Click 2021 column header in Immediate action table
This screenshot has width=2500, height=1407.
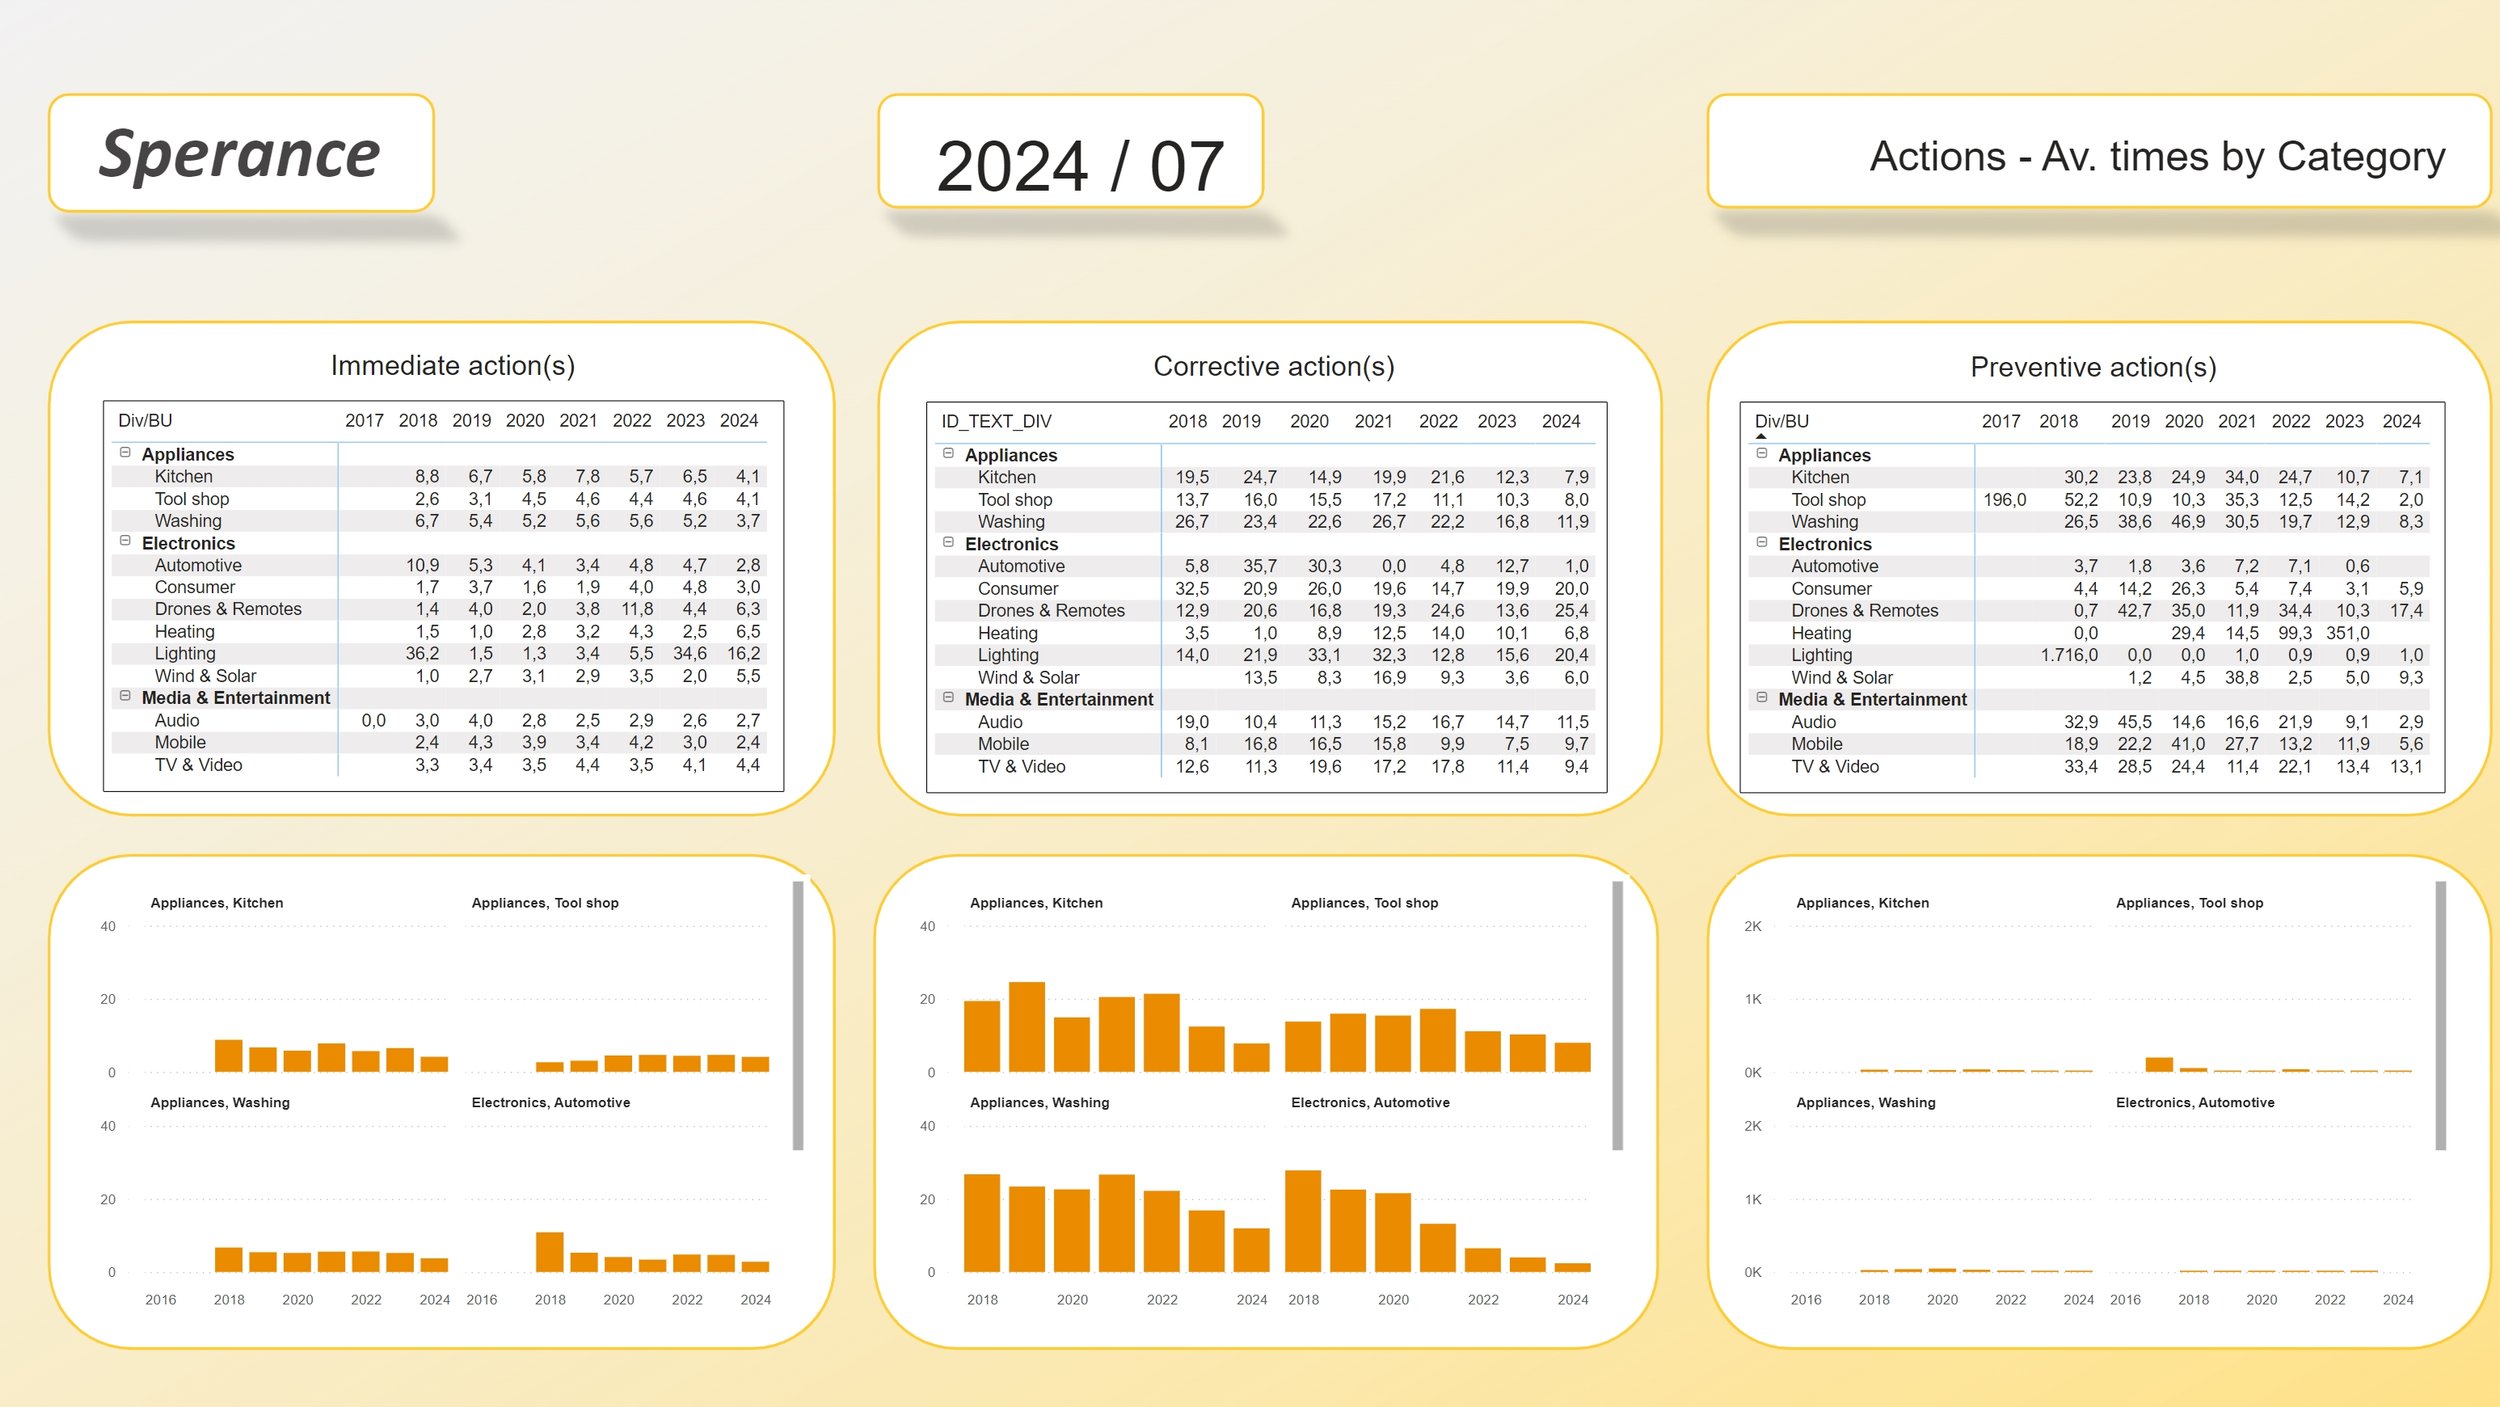tap(578, 421)
